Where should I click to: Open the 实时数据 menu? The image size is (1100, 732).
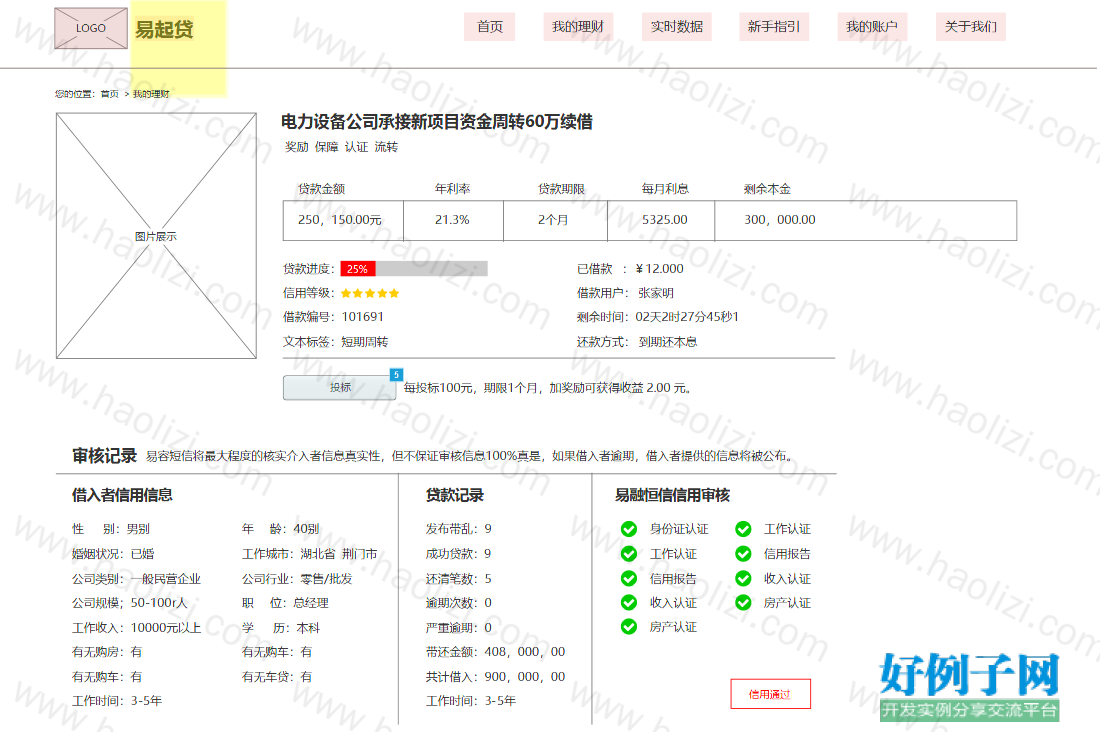(x=676, y=27)
